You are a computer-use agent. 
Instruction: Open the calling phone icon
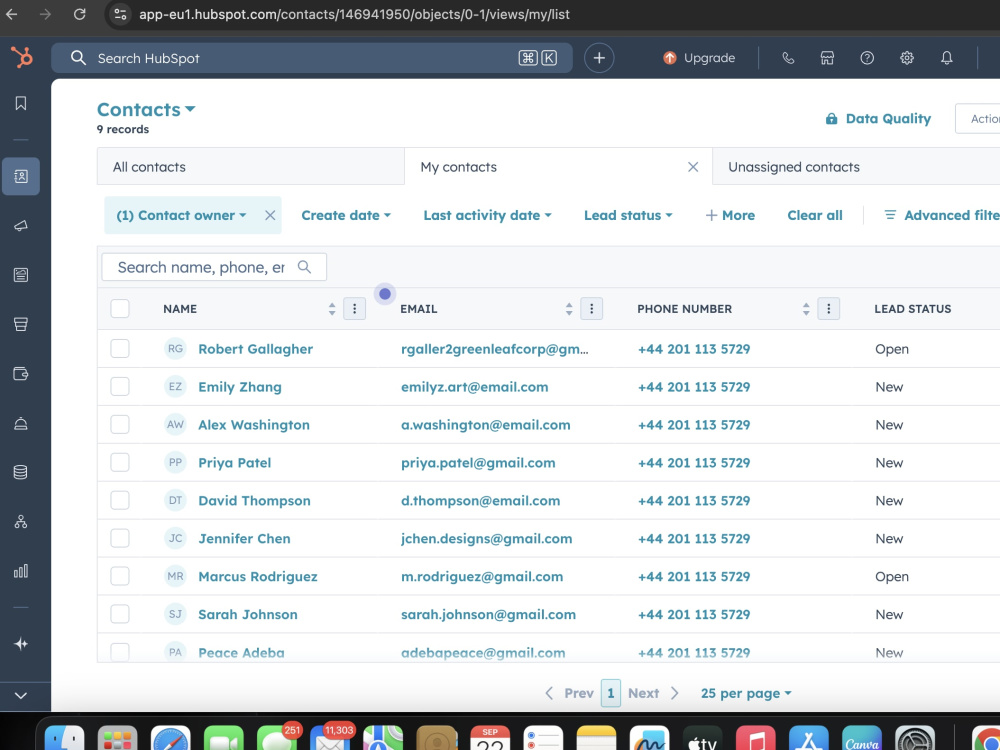tap(788, 58)
